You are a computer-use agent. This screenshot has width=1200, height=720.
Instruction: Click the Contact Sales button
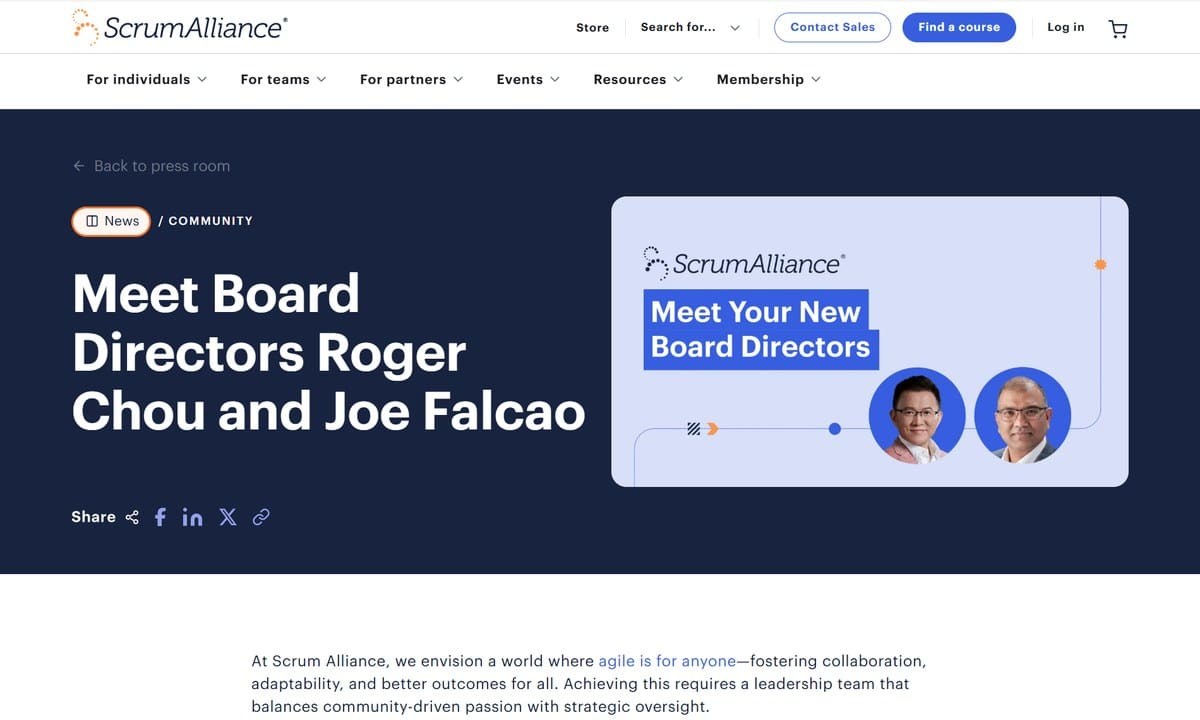point(832,27)
